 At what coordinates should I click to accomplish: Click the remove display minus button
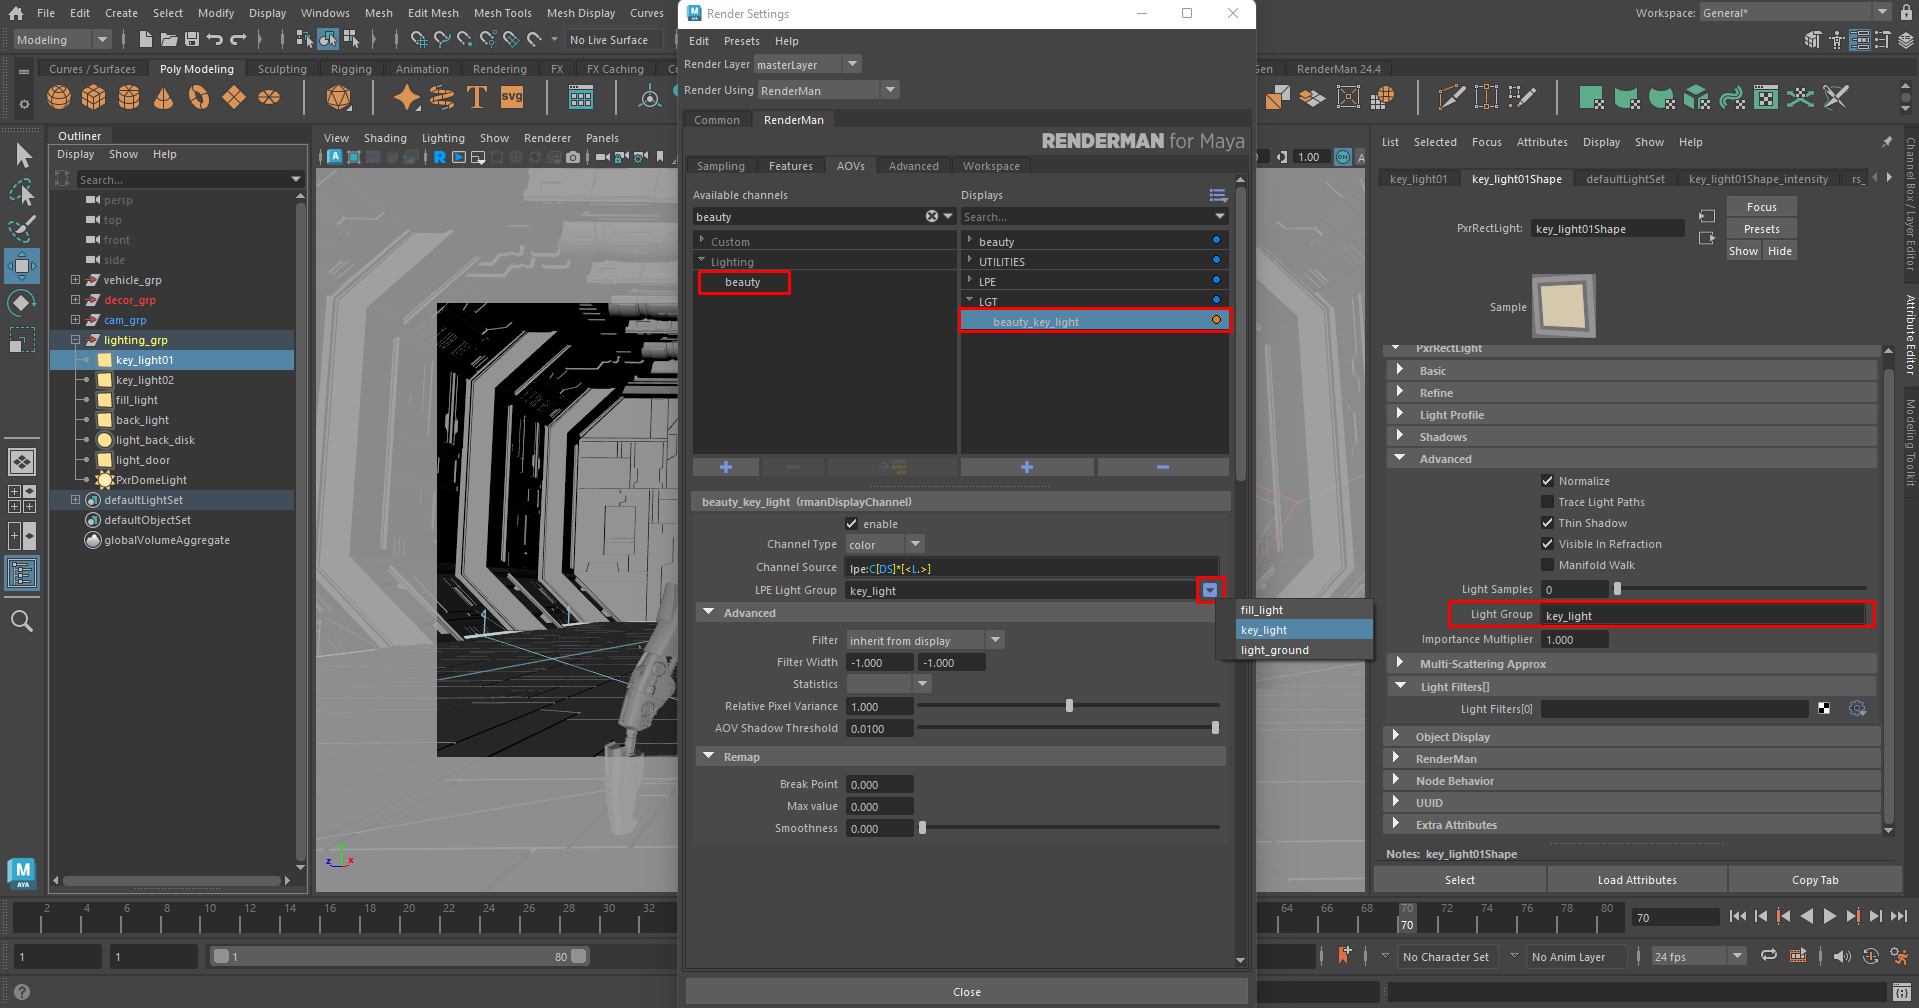pyautogui.click(x=1162, y=467)
